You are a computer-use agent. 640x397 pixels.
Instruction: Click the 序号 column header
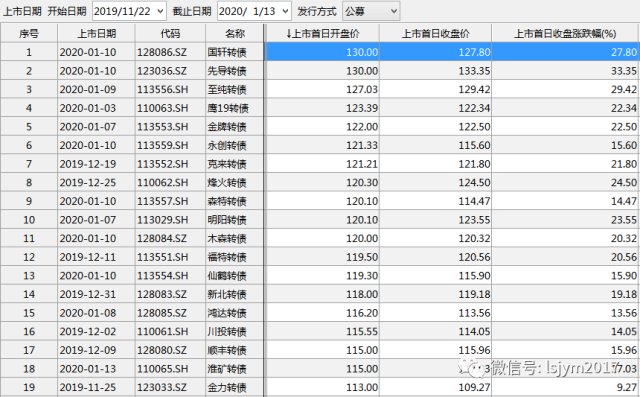pyautogui.click(x=29, y=33)
